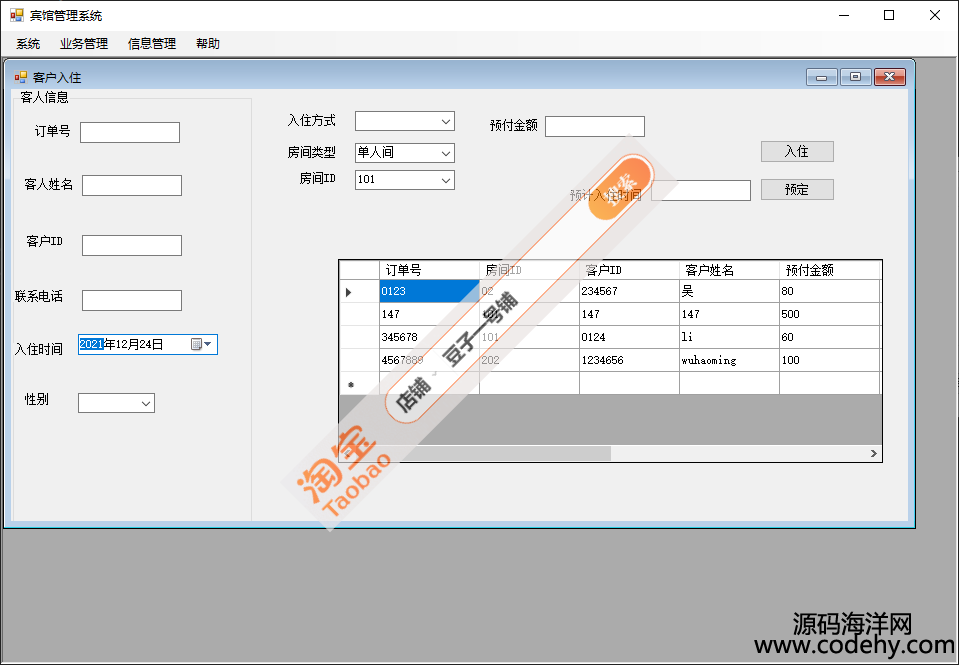This screenshot has height=665, width=959.
Task: Close the 客户入住 child window
Action: tap(890, 77)
